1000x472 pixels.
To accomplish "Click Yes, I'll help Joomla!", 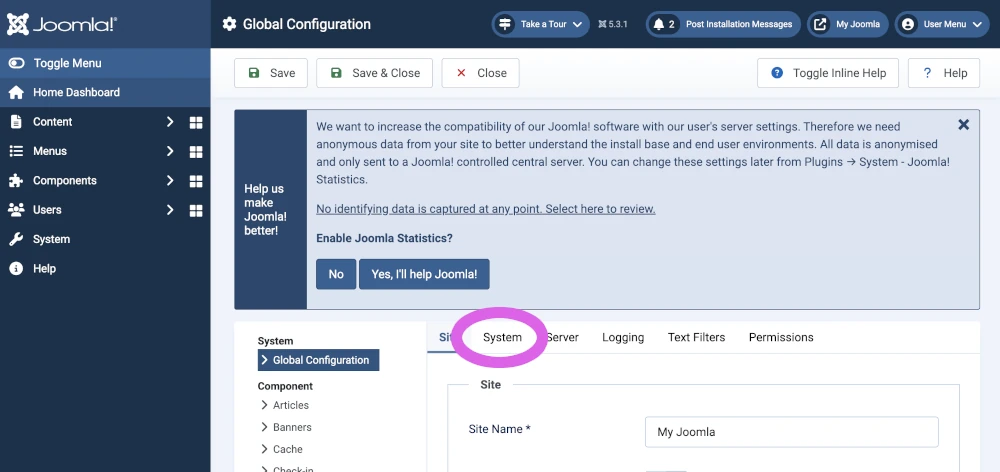I will click(424, 274).
